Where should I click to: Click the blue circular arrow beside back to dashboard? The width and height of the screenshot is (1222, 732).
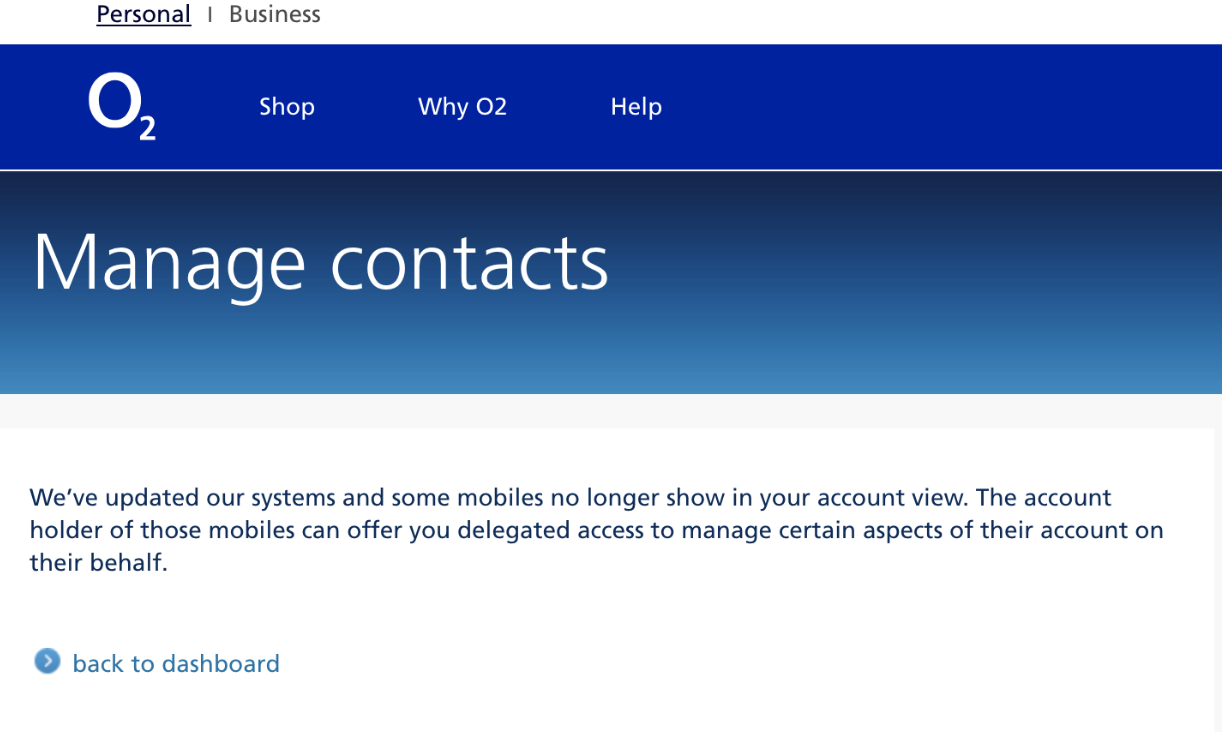tap(46, 661)
